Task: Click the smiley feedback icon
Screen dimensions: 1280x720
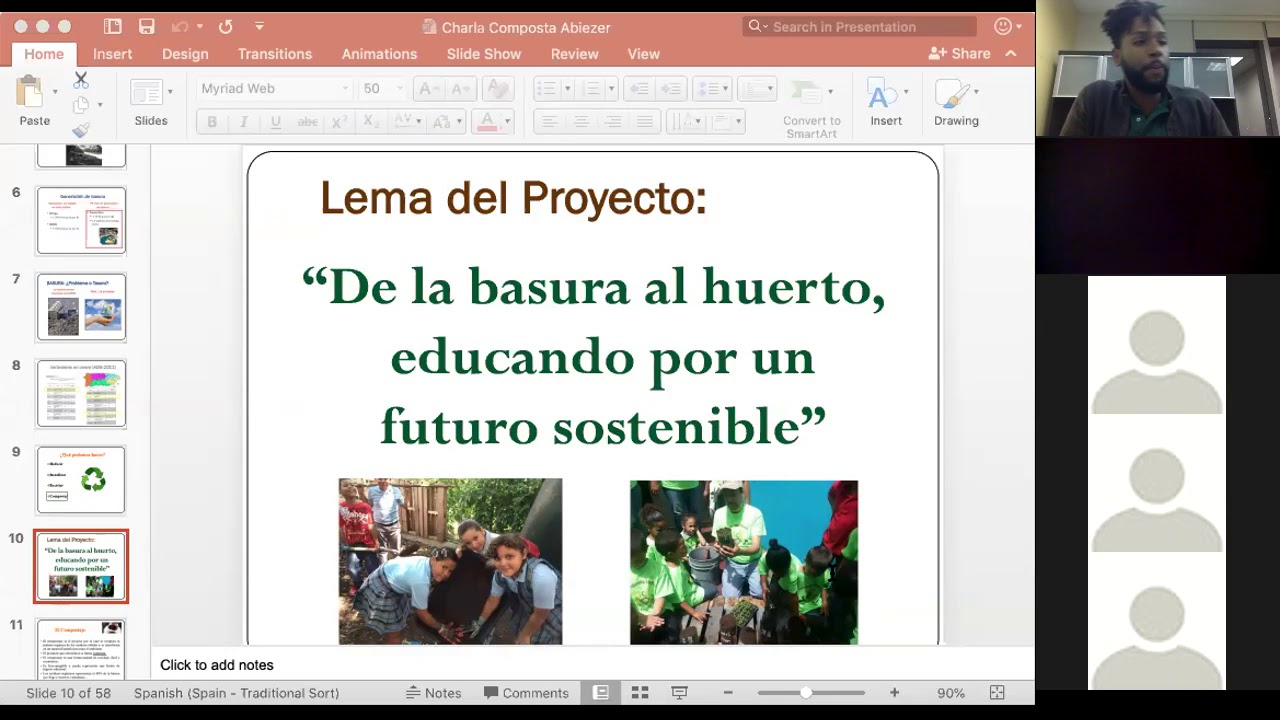Action: [1002, 27]
